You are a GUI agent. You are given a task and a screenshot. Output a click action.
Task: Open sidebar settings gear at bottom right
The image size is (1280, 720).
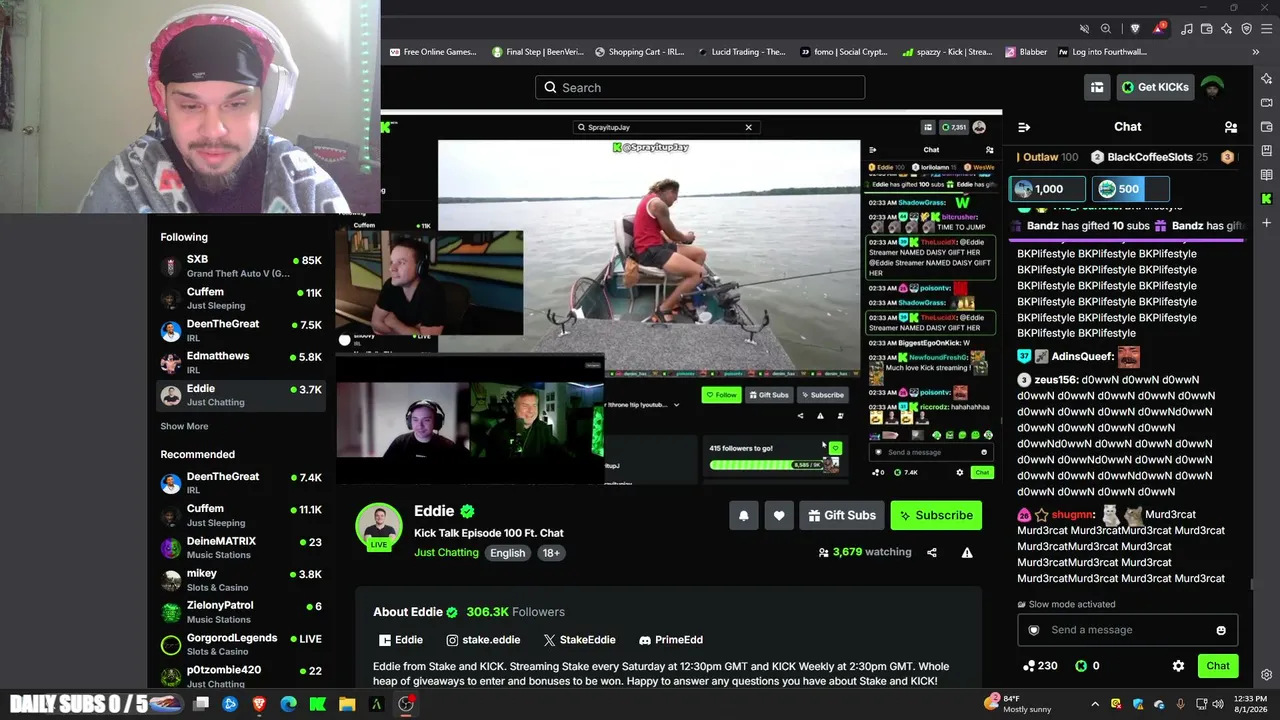(x=1267, y=675)
